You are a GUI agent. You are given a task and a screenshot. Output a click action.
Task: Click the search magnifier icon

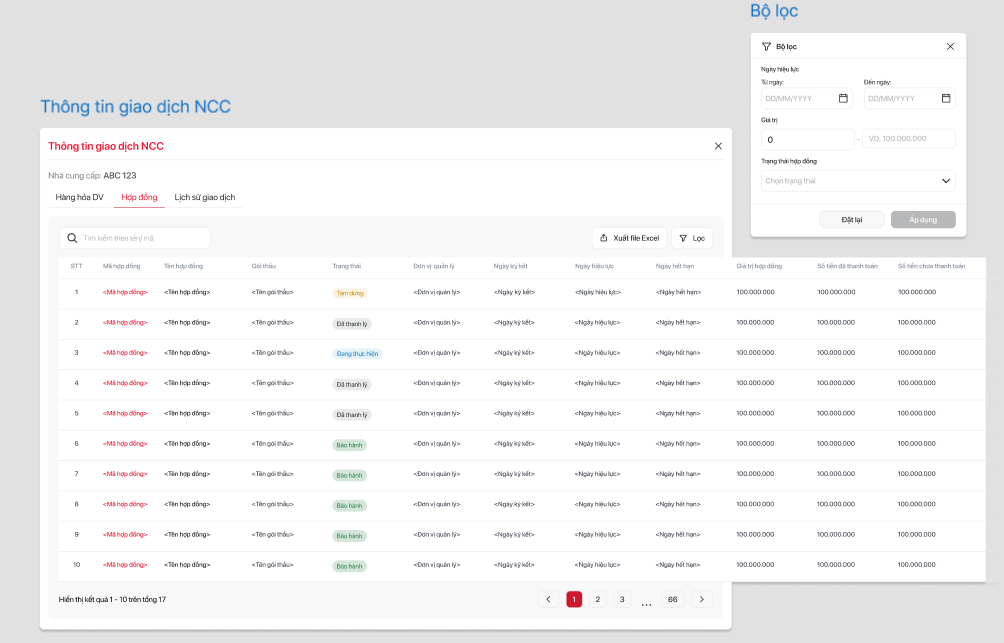point(72,238)
